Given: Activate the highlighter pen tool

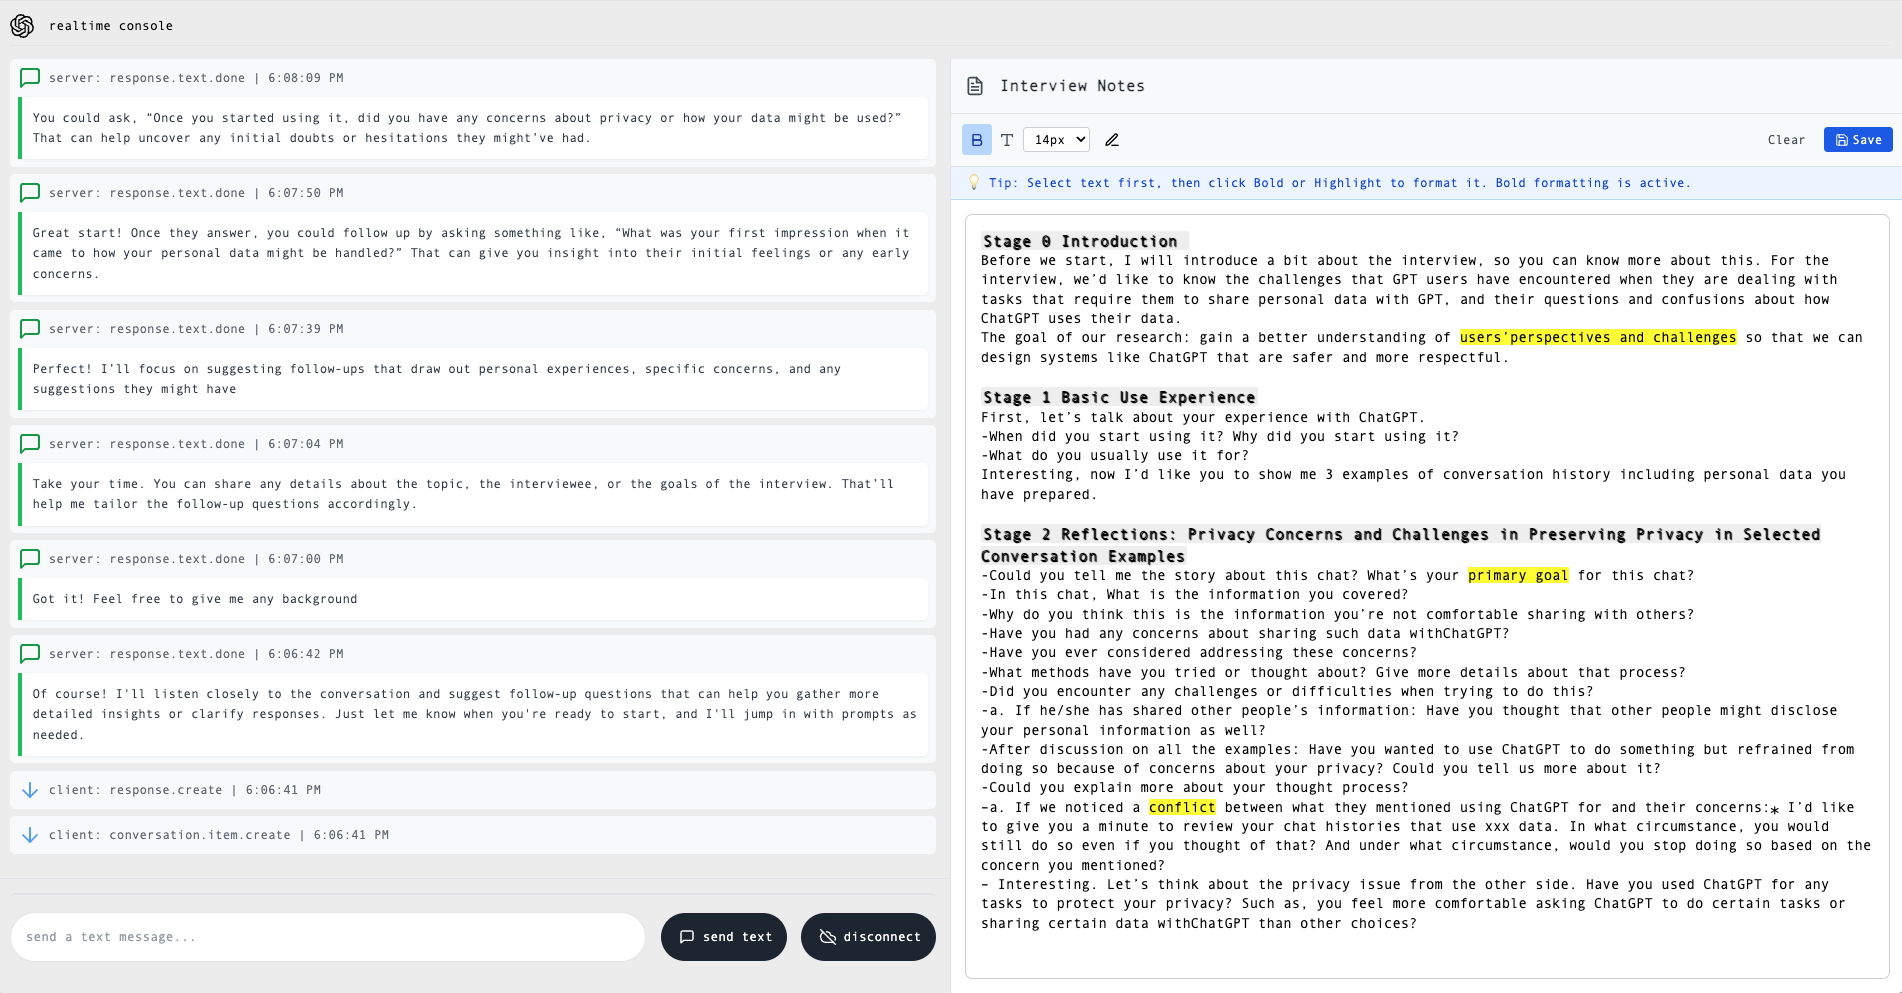Looking at the screenshot, I should point(1112,140).
